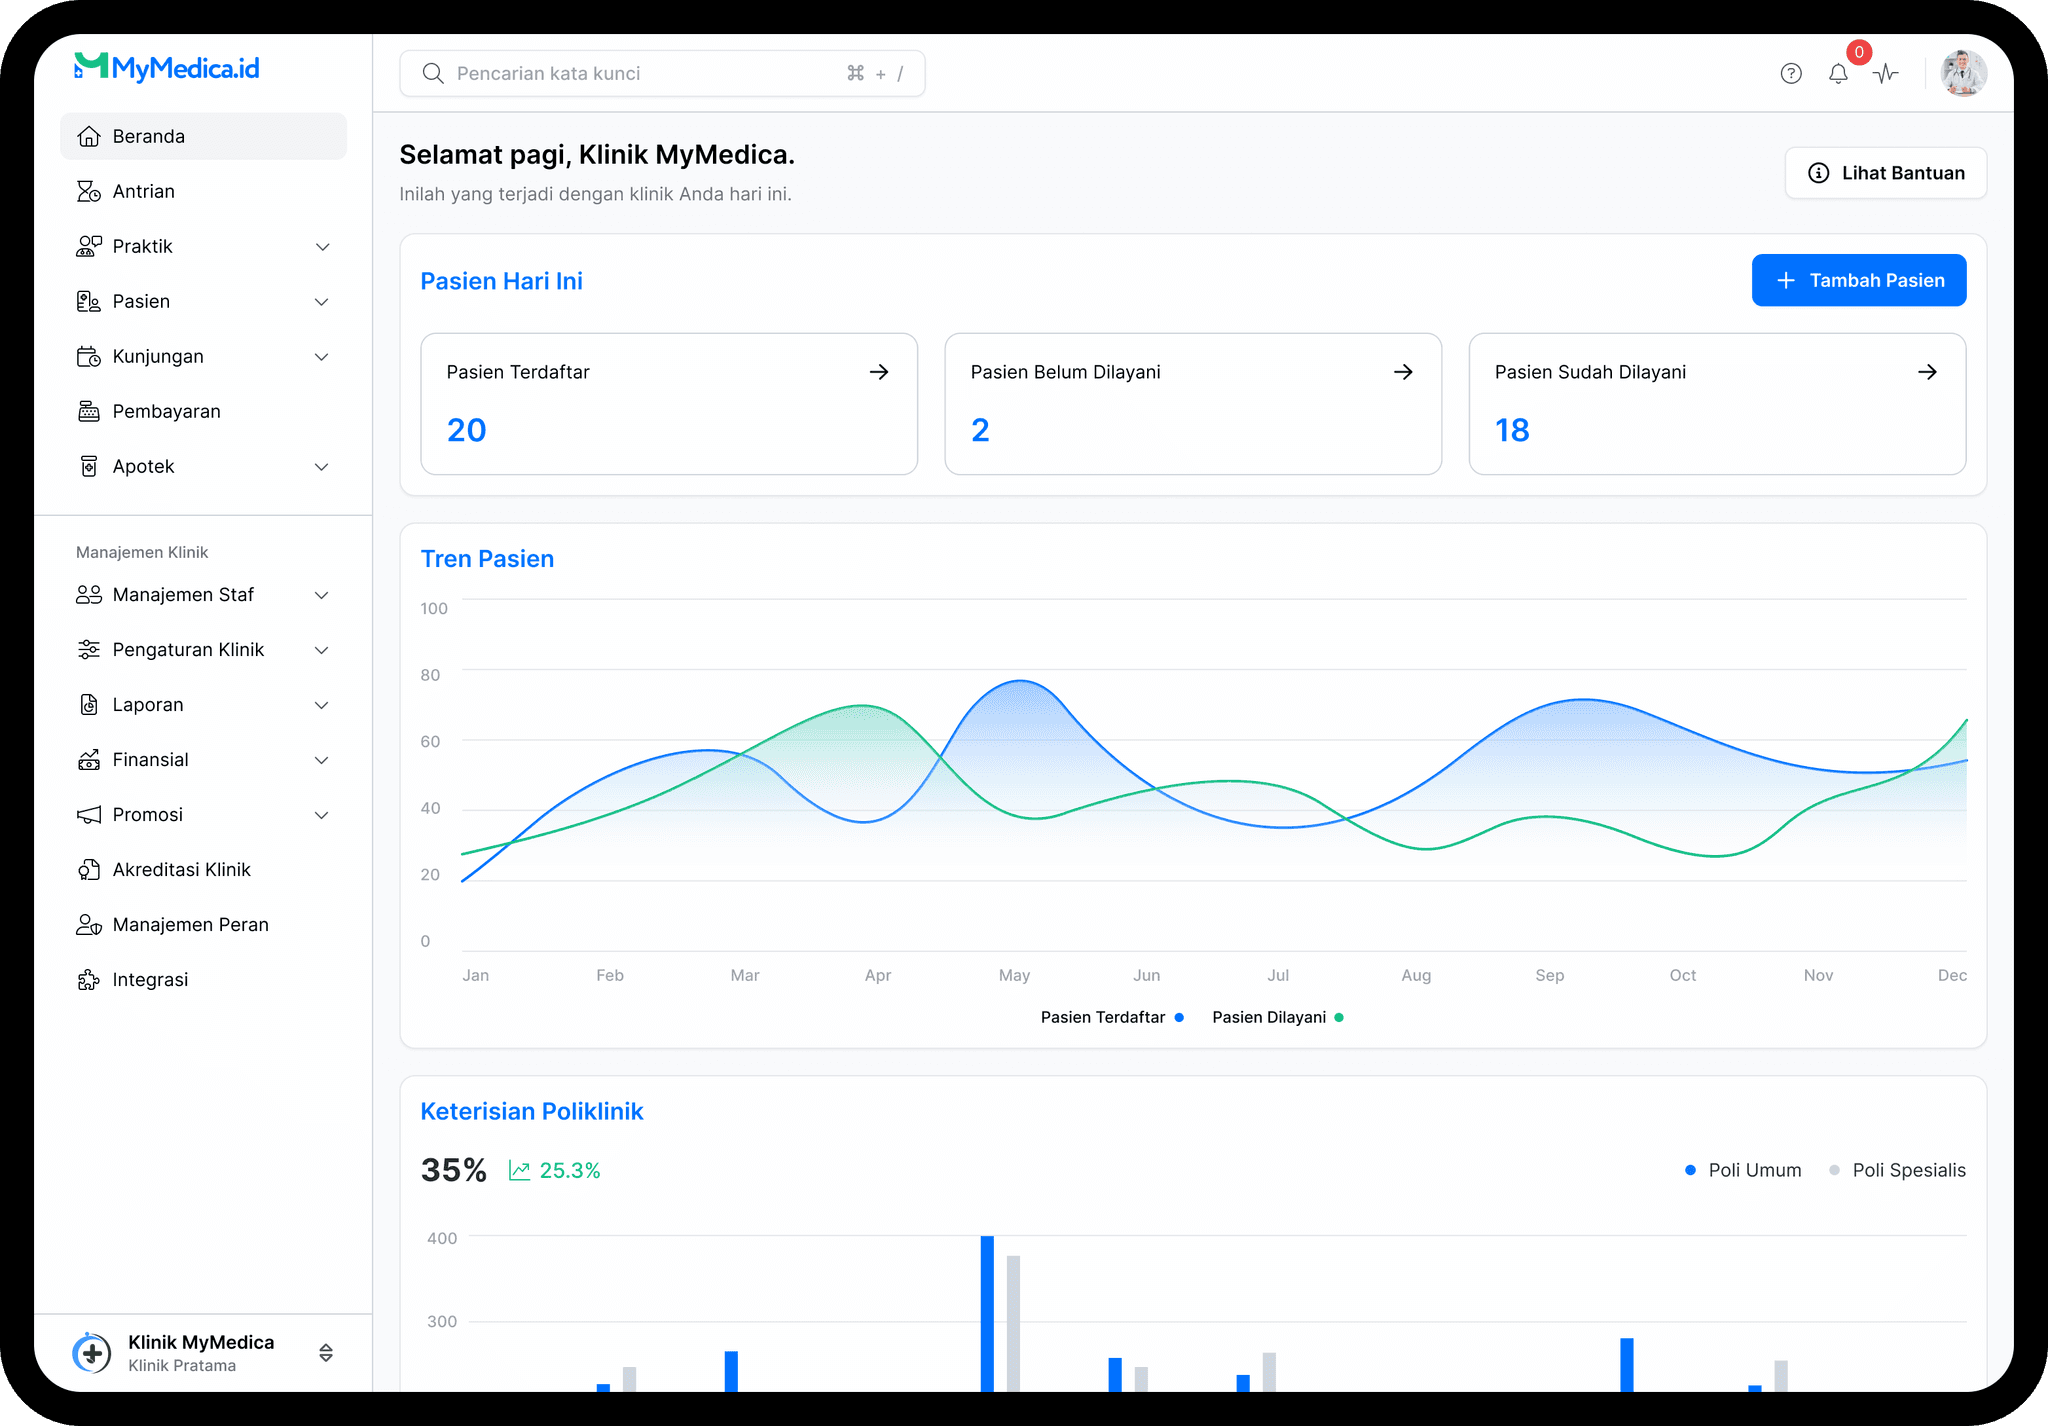Click the Pembayaran cashier icon
Viewport: 2048px width, 1426px height.
point(89,411)
